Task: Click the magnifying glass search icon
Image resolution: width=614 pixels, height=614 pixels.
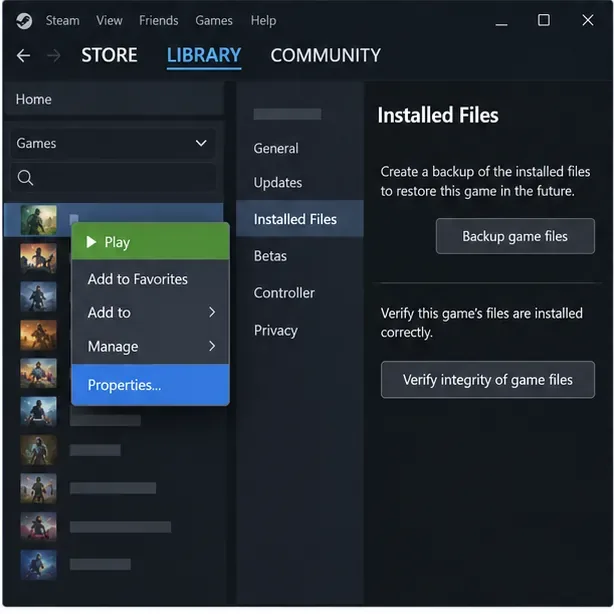Action: click(25, 177)
